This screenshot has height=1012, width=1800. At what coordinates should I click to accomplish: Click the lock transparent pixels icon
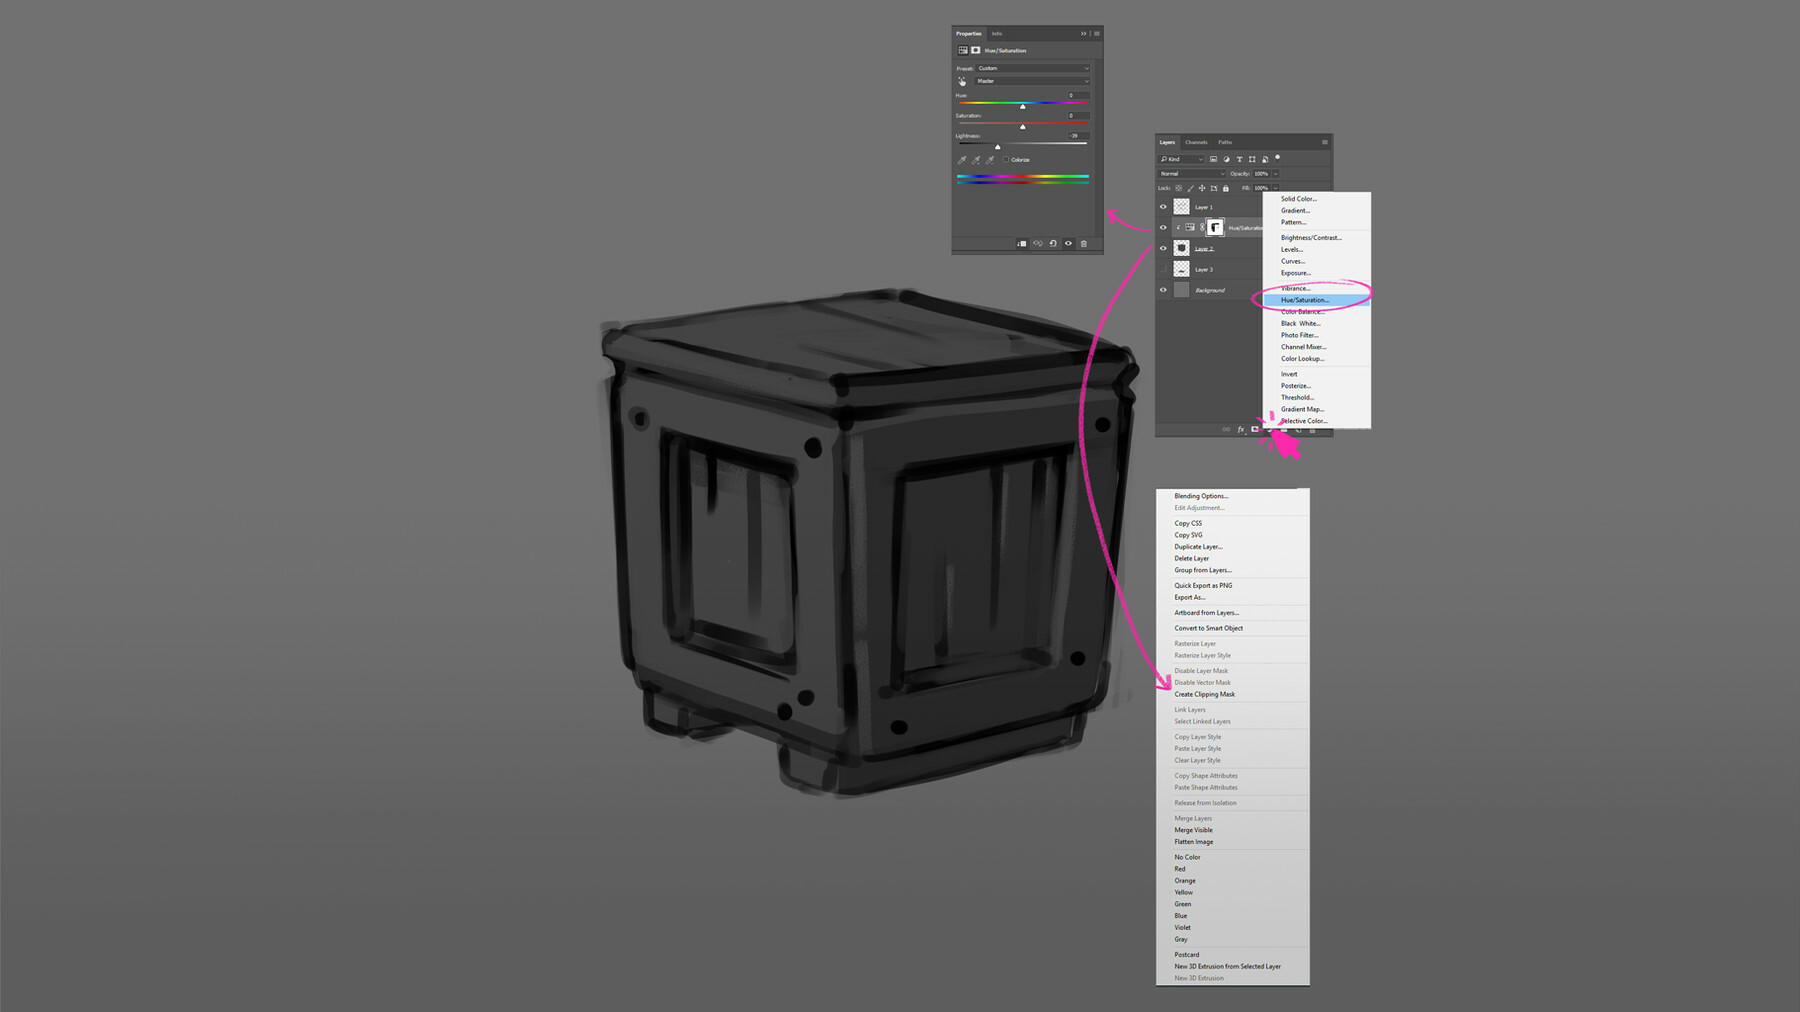pos(1177,188)
